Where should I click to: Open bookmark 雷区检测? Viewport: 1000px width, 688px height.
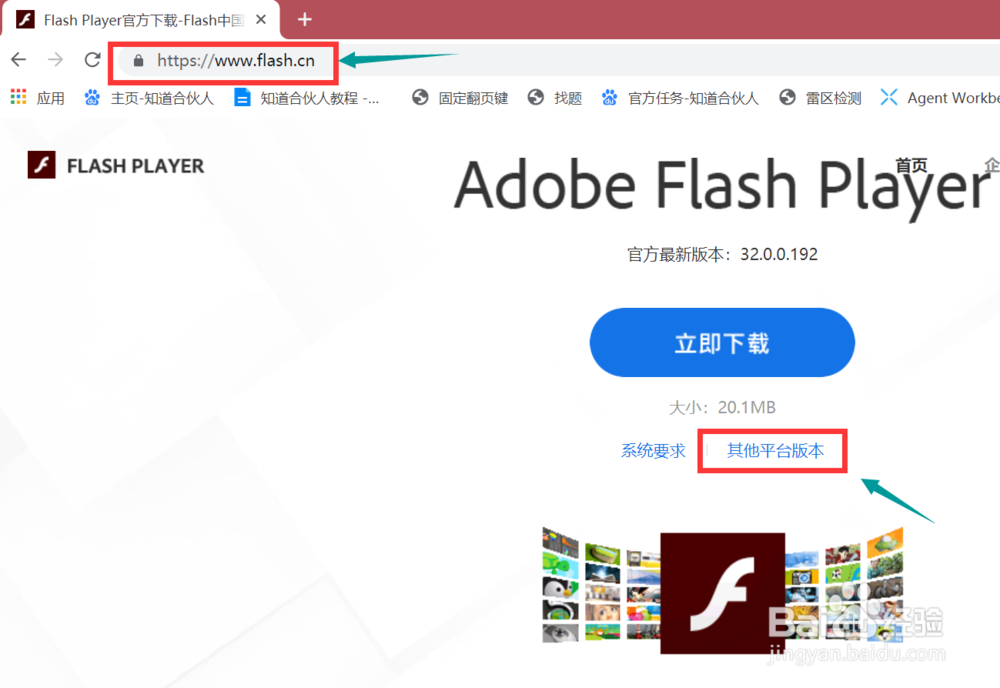820,98
